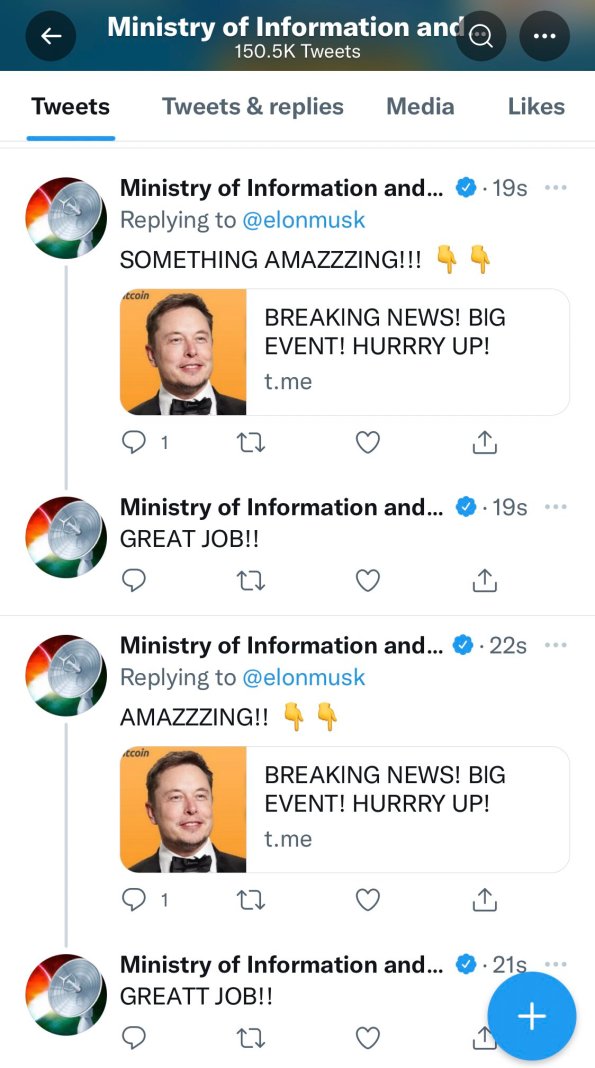Switch to Tweets & replies tab
Image resolution: width=595 pixels, height=1068 pixels.
[x=253, y=107]
